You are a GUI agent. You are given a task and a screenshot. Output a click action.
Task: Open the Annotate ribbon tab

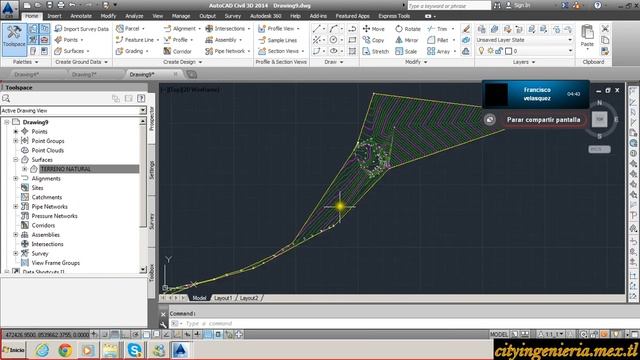[x=81, y=16]
